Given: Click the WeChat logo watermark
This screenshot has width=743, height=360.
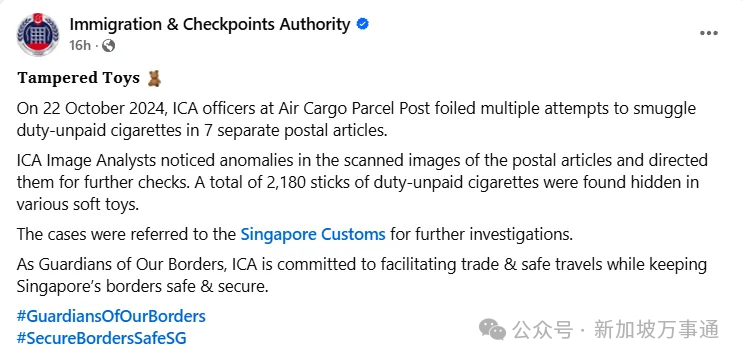Looking at the screenshot, I should 492,329.
